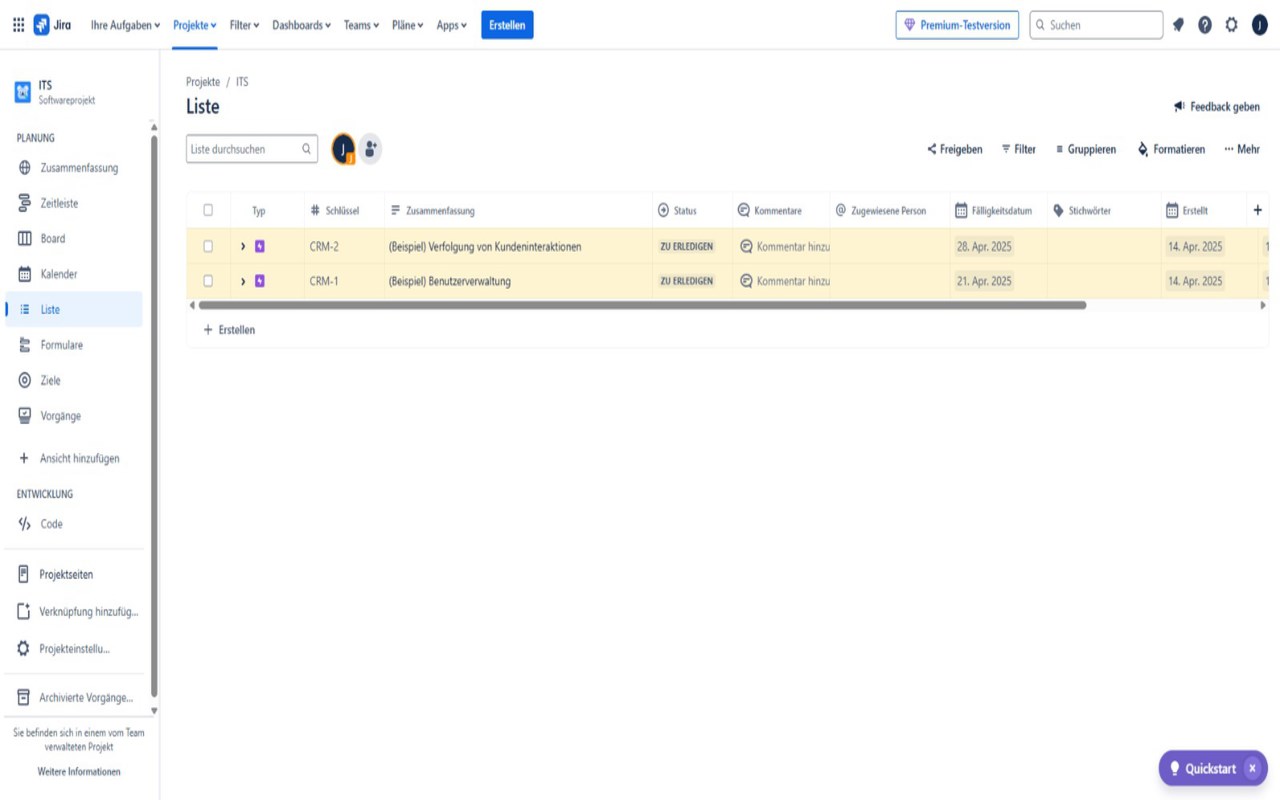
Task: Click the Feedback geben megaphone button
Action: click(1217, 107)
